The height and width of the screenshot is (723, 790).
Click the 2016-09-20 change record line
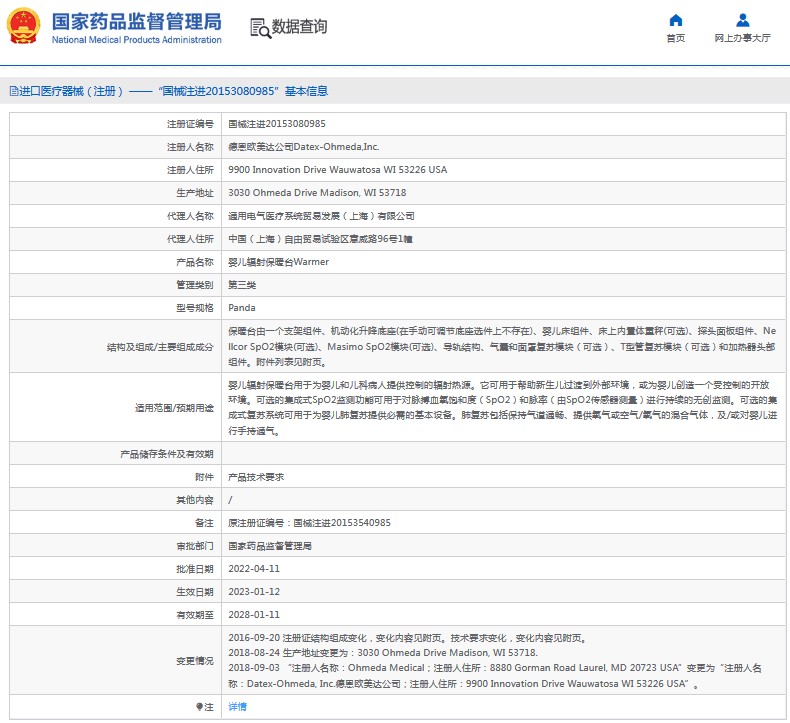(x=408, y=638)
